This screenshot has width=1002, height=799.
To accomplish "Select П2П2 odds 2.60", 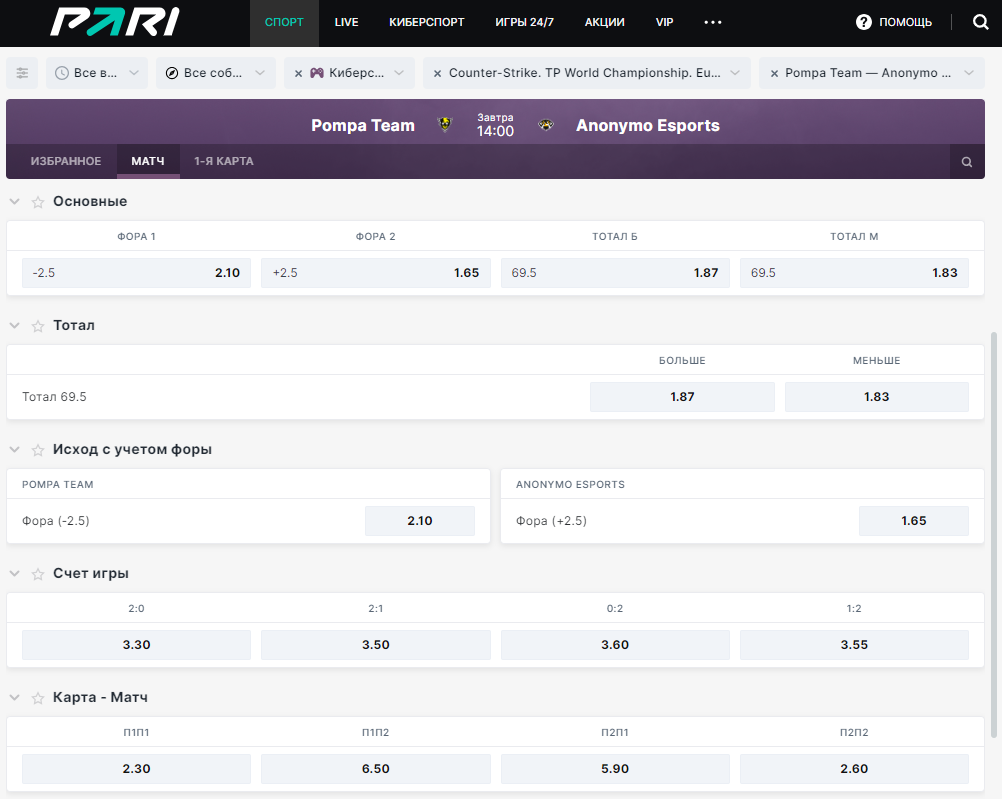I will pos(854,769).
